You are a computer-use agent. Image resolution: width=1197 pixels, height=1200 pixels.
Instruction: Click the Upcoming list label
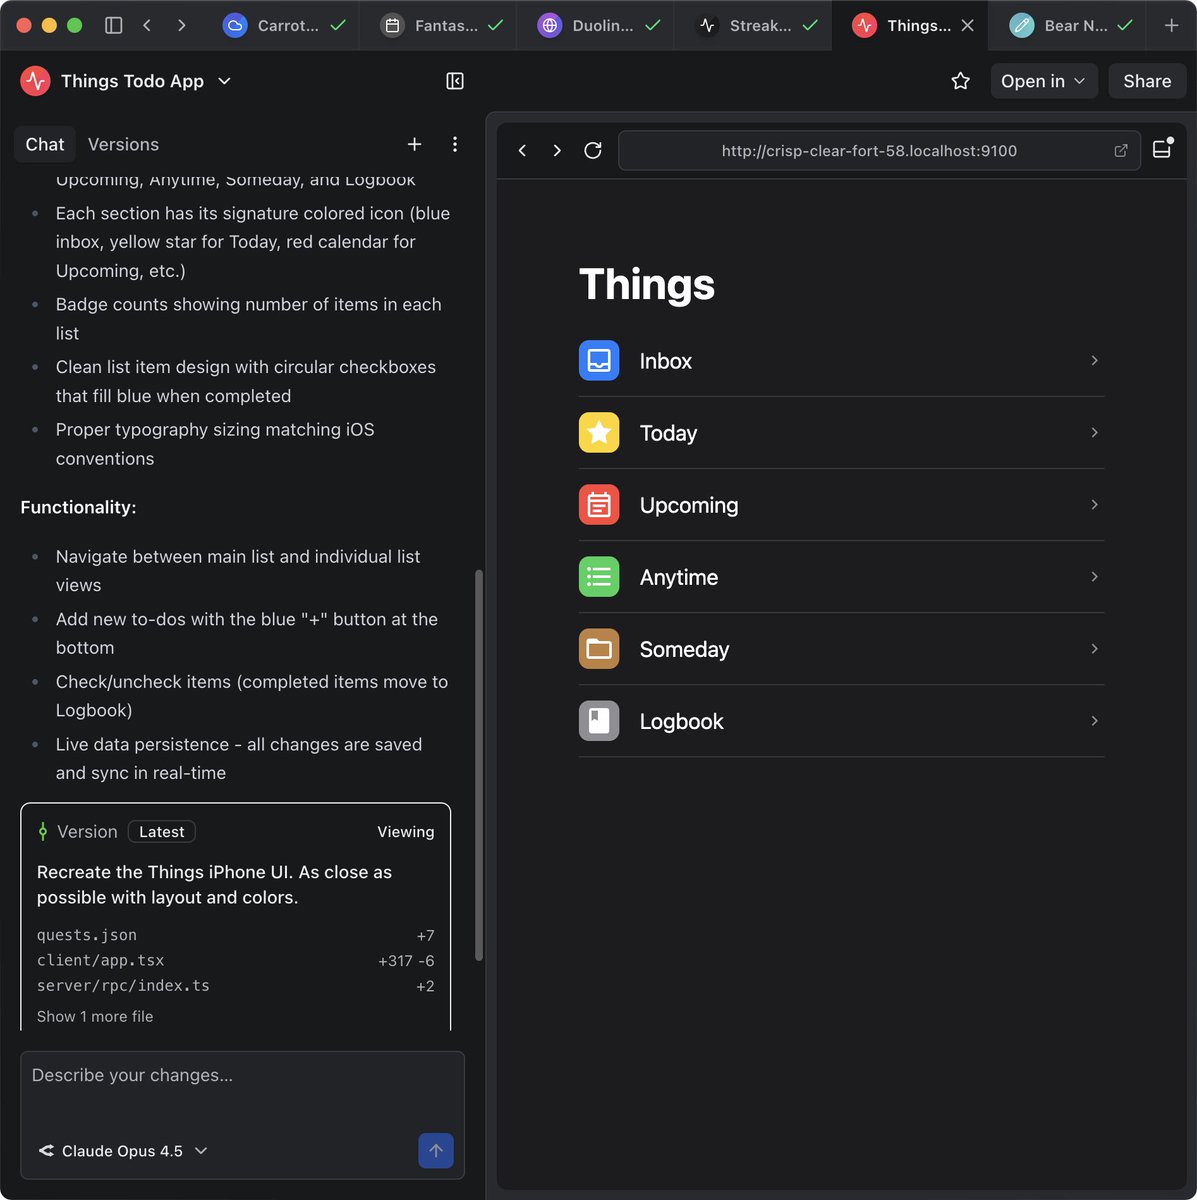689,505
